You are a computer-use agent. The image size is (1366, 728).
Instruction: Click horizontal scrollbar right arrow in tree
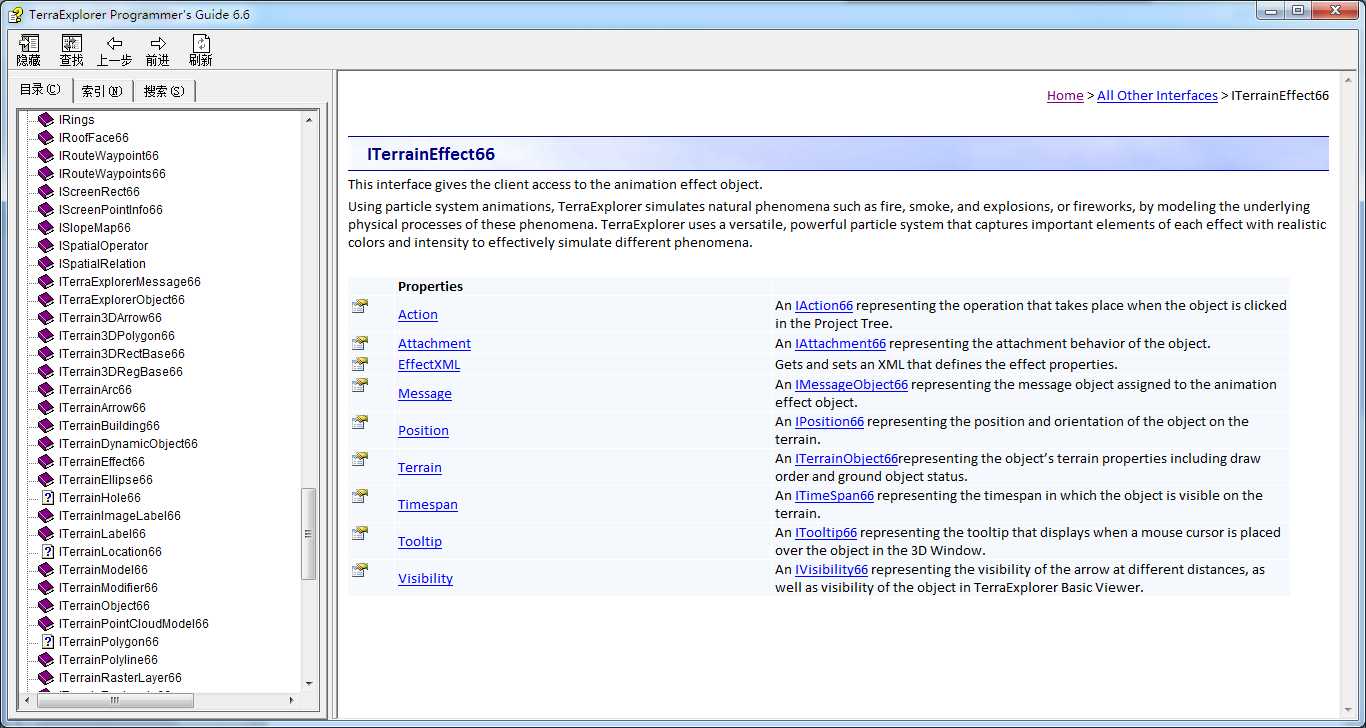pos(291,700)
